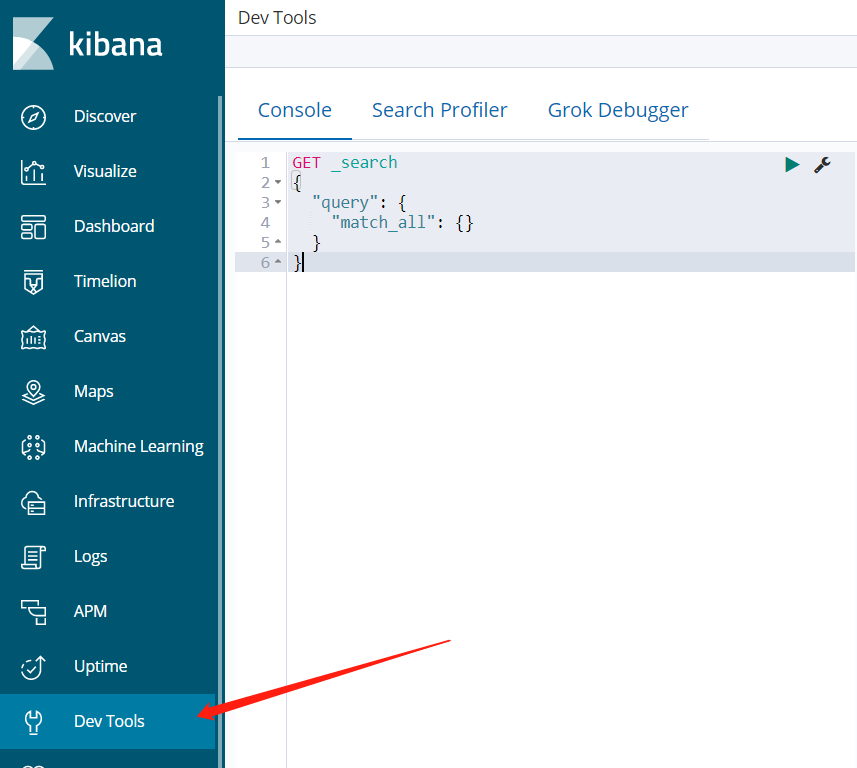Switch to the Grok Debugger tab
Screen dimensions: 857x768
[618, 110]
